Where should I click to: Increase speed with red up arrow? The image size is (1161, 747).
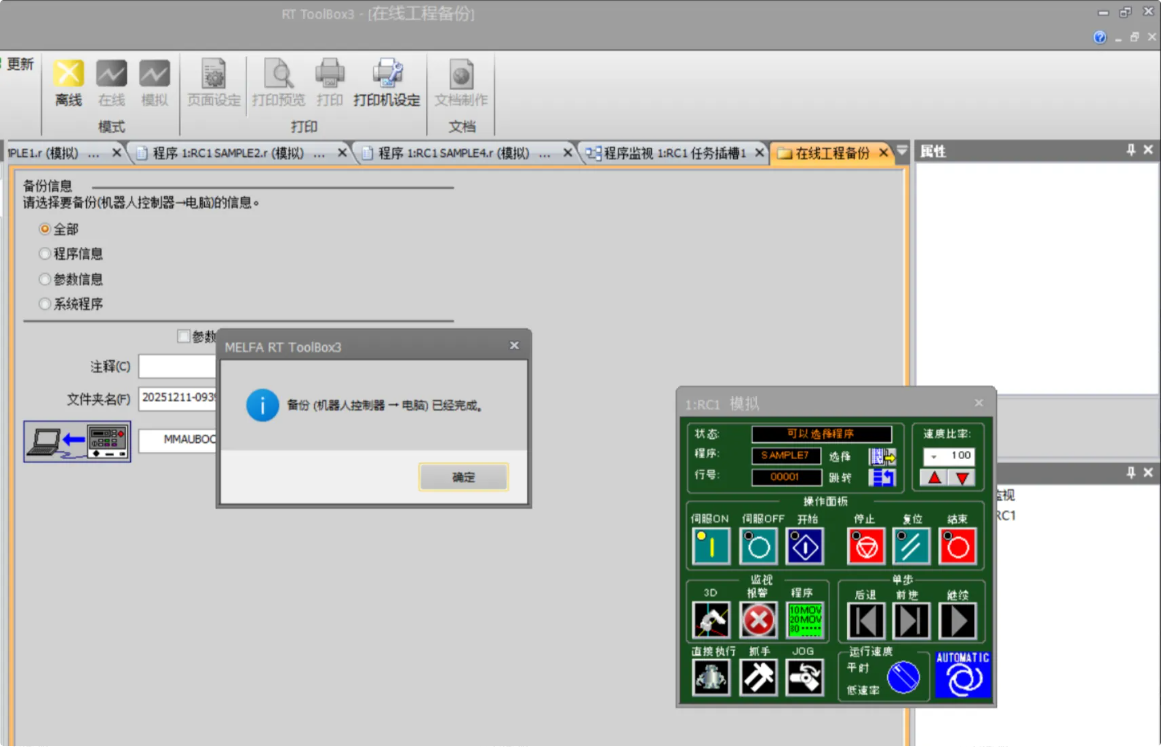(935, 478)
